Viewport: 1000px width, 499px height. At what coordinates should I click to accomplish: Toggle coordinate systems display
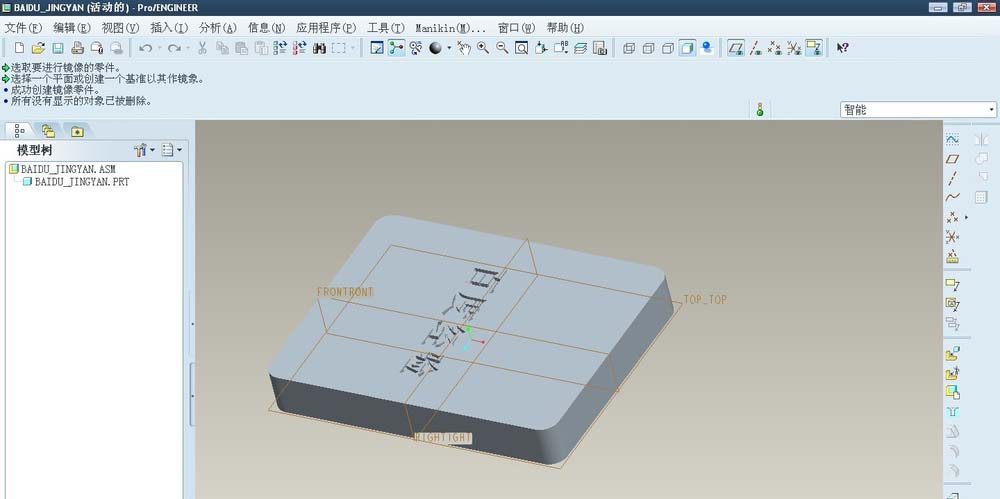pos(794,48)
